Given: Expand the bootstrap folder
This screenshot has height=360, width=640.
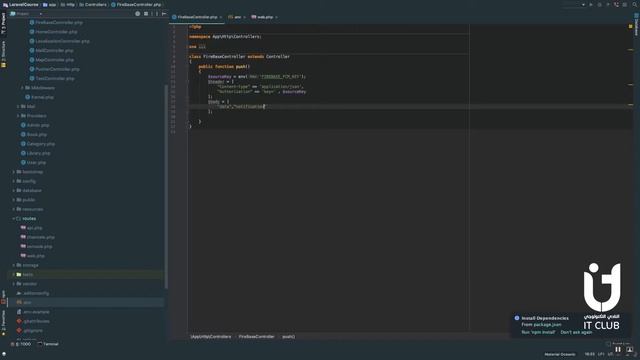Looking at the screenshot, I should [13, 172].
